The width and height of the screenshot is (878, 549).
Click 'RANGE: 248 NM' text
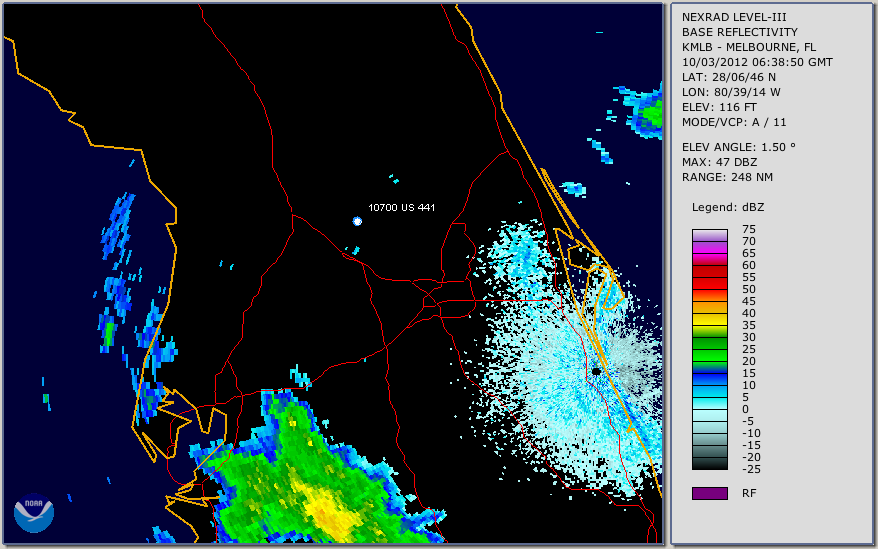coord(727,178)
